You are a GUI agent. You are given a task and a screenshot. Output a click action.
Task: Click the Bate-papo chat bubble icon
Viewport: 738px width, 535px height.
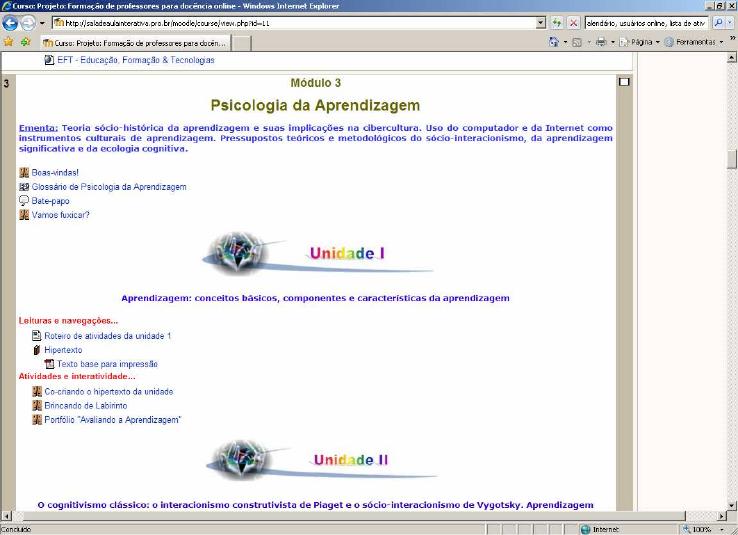coord(23,201)
